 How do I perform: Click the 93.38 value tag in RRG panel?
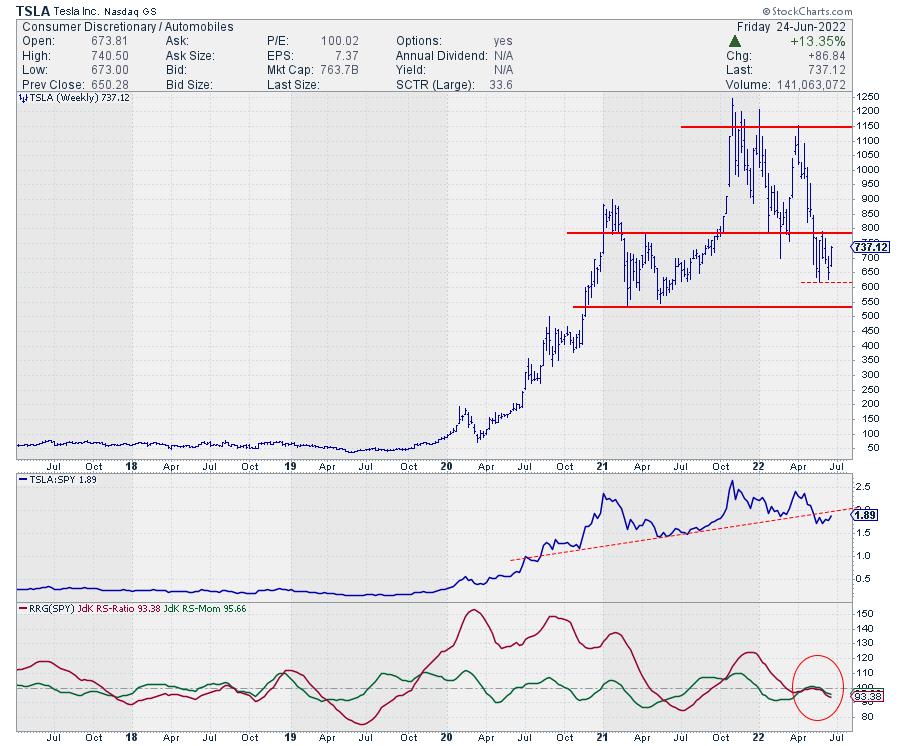(869, 696)
